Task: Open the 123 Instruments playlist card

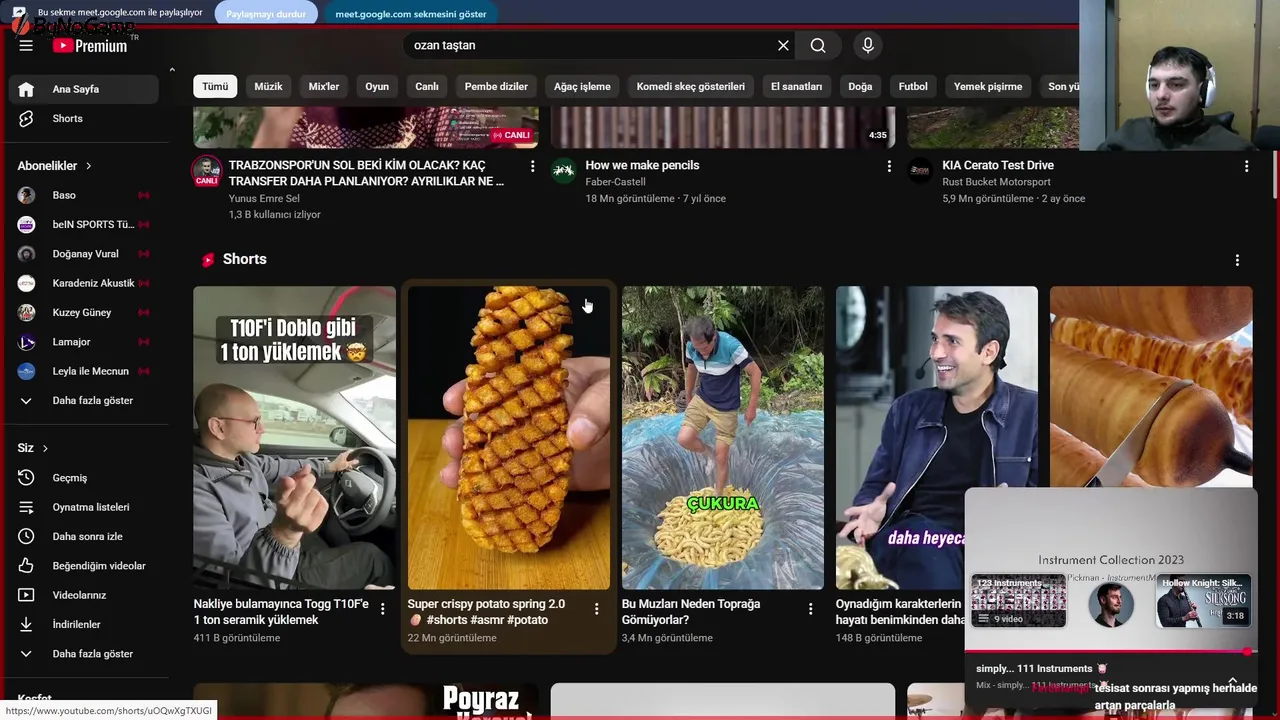Action: coord(1019,601)
